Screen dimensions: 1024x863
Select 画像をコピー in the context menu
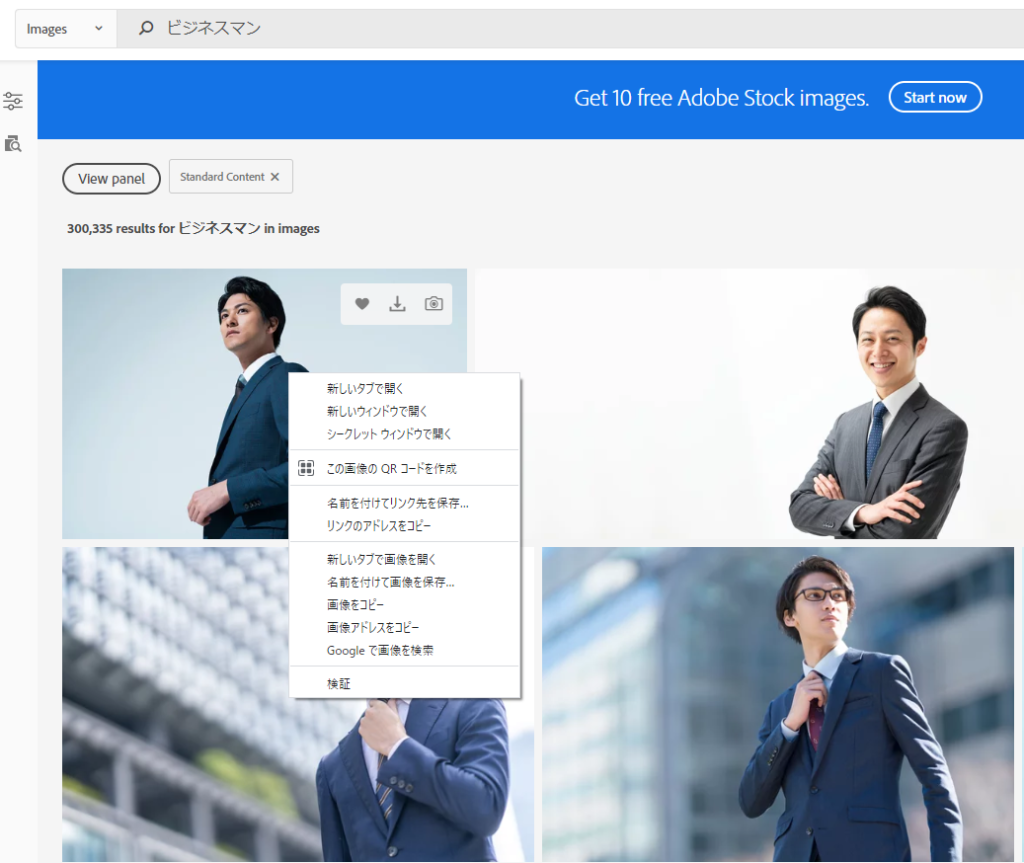[355, 605]
